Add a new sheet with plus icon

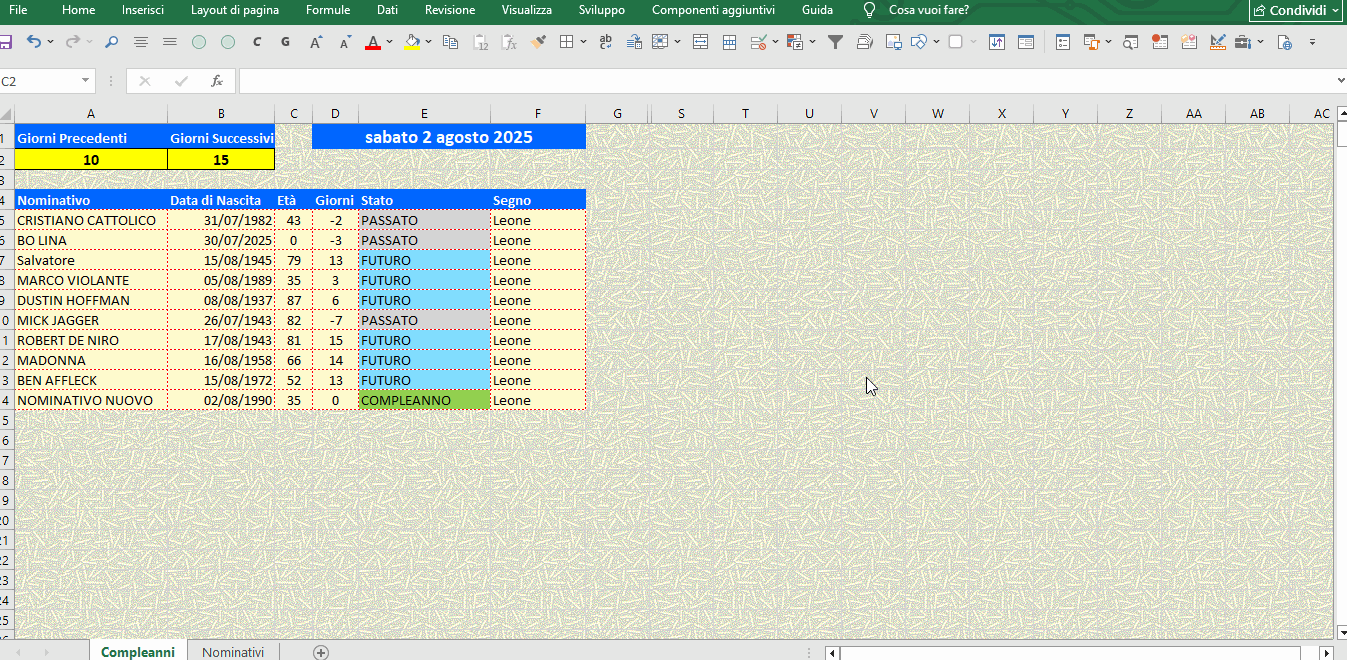pyautogui.click(x=321, y=652)
